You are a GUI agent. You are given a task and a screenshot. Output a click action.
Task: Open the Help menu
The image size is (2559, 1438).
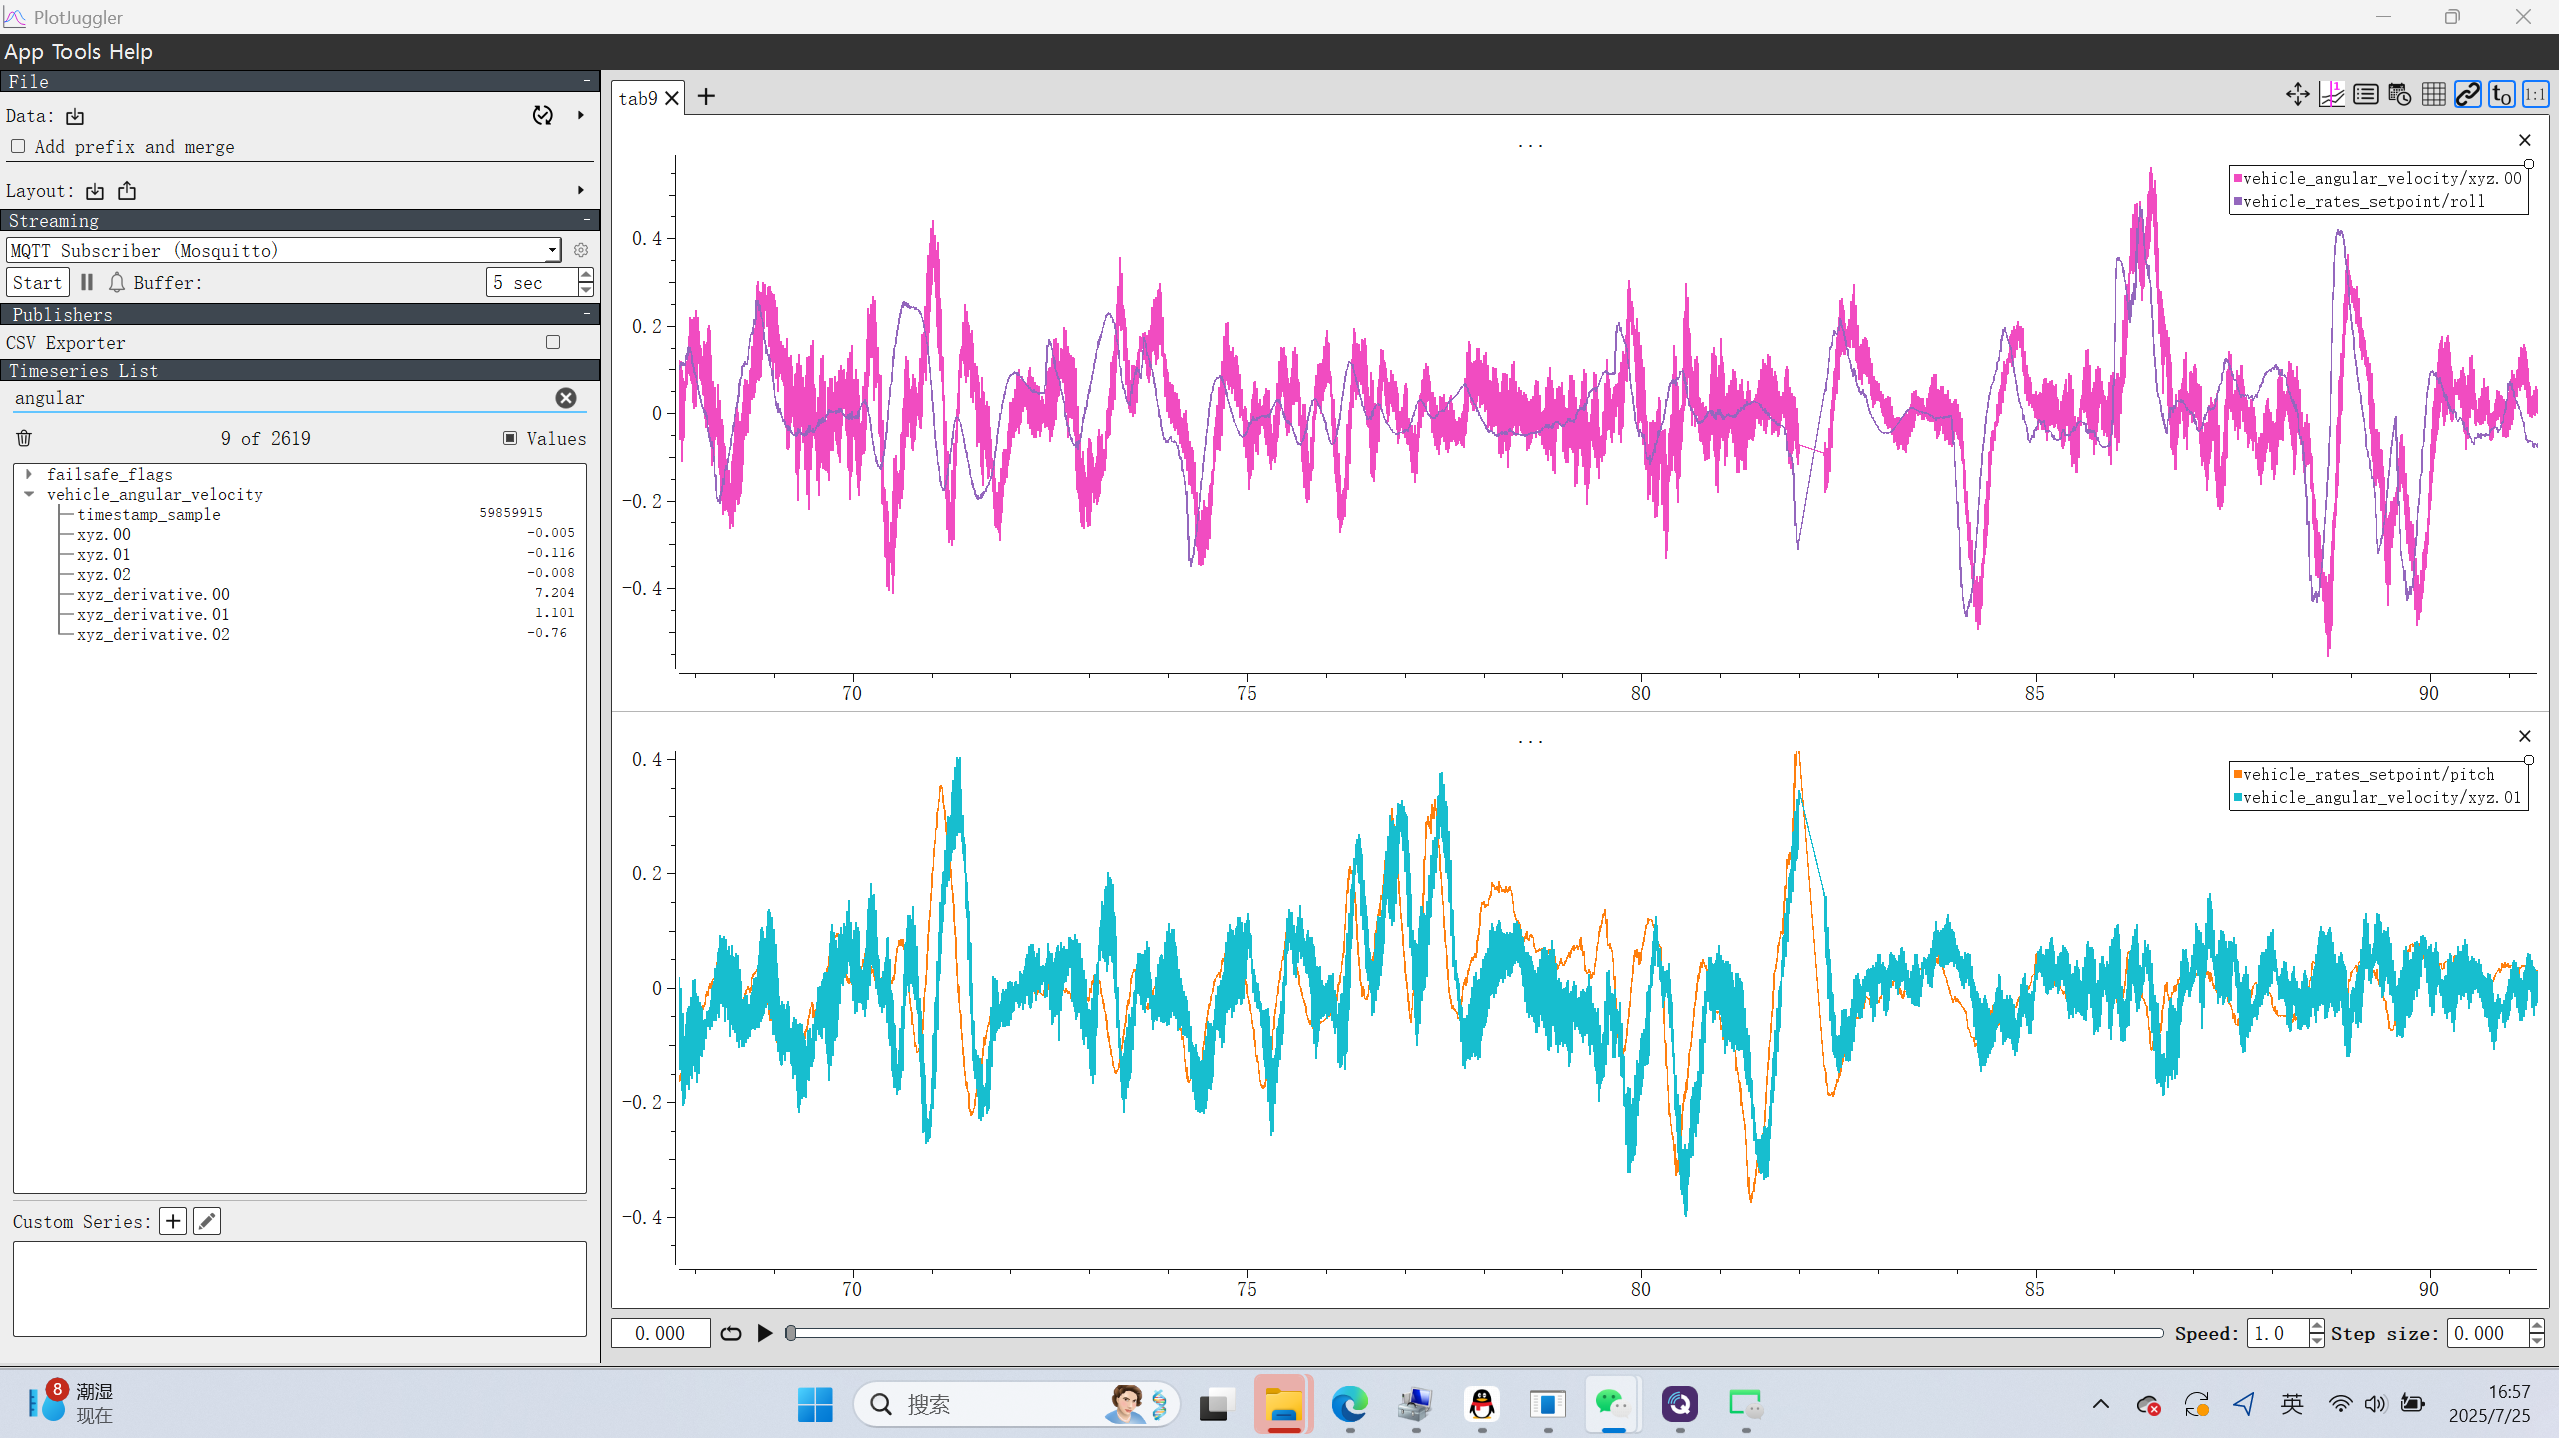tap(131, 52)
